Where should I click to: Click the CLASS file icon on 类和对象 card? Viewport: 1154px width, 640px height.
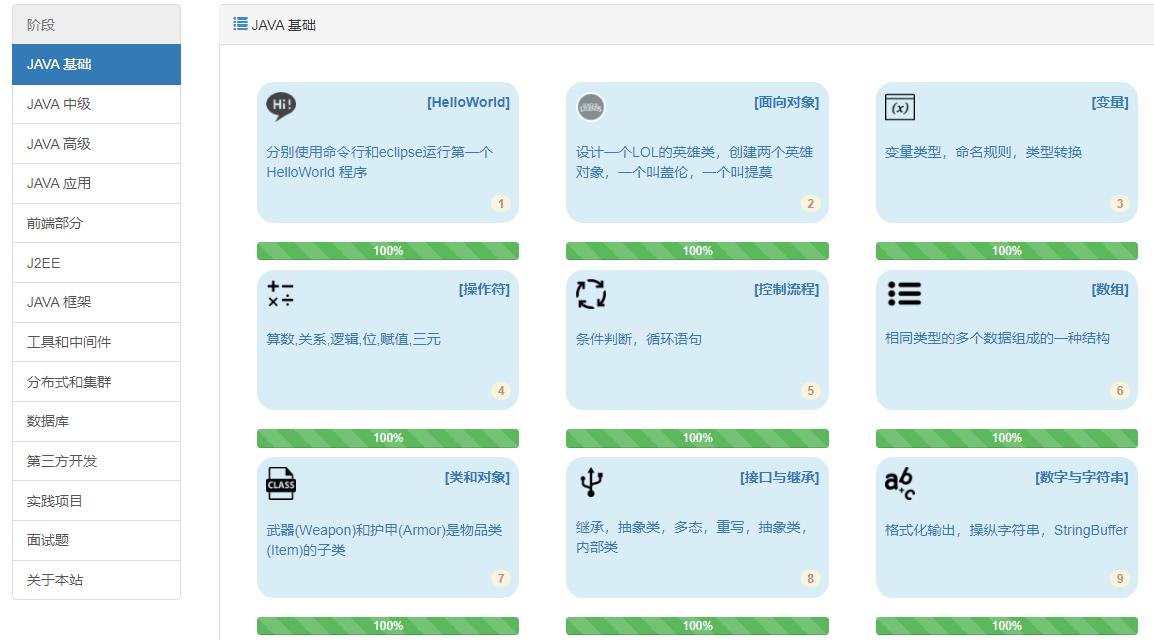(280, 483)
